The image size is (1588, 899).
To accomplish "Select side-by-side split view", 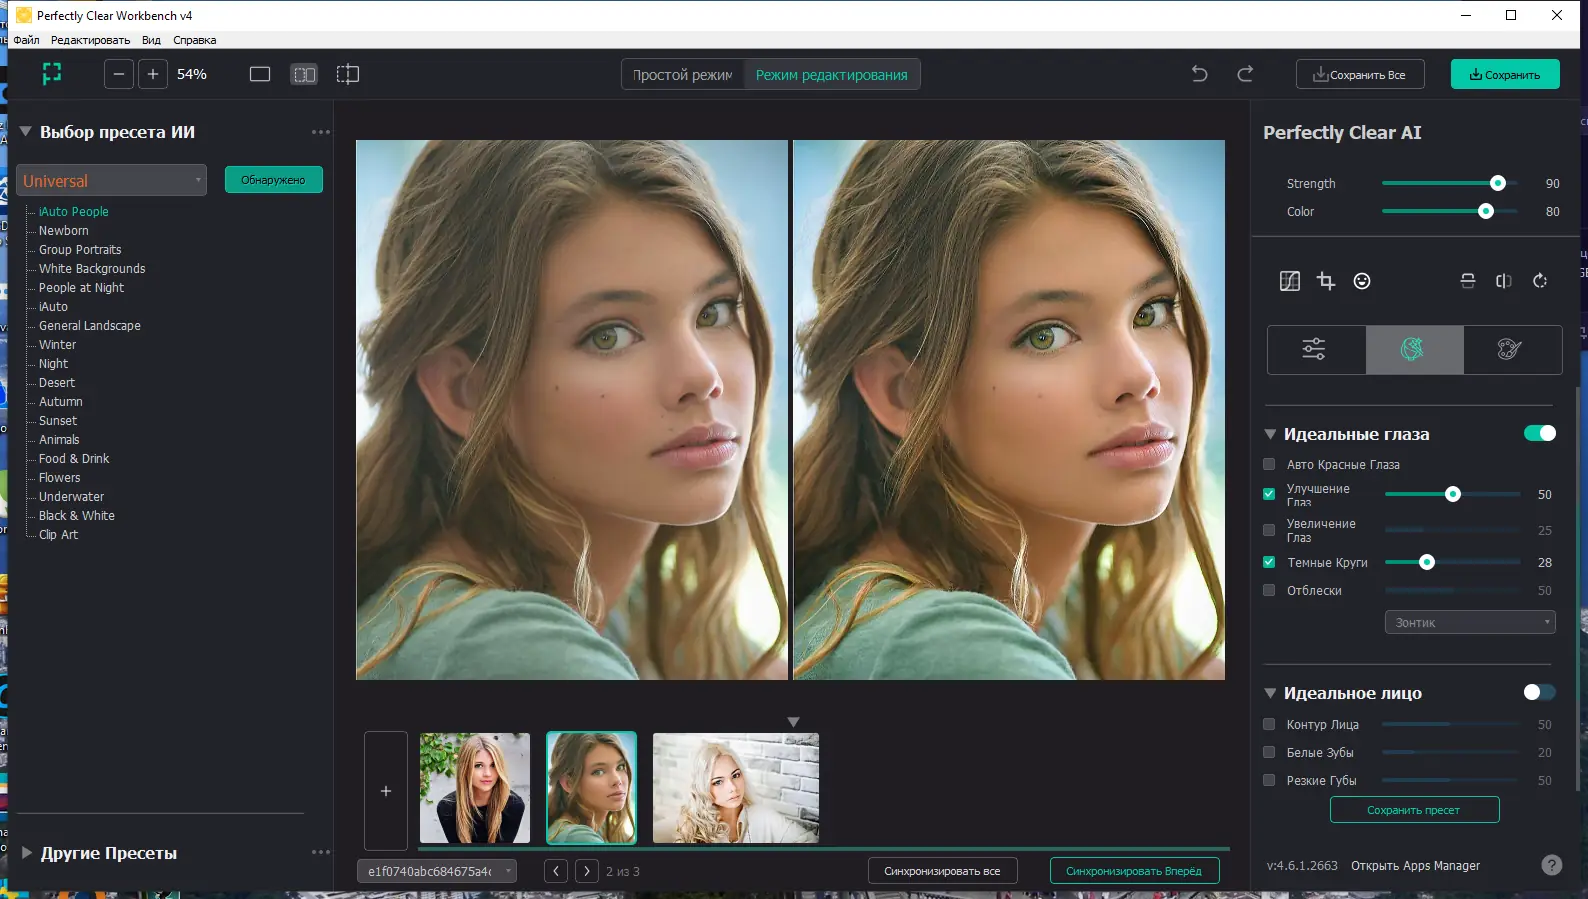I will [x=304, y=74].
